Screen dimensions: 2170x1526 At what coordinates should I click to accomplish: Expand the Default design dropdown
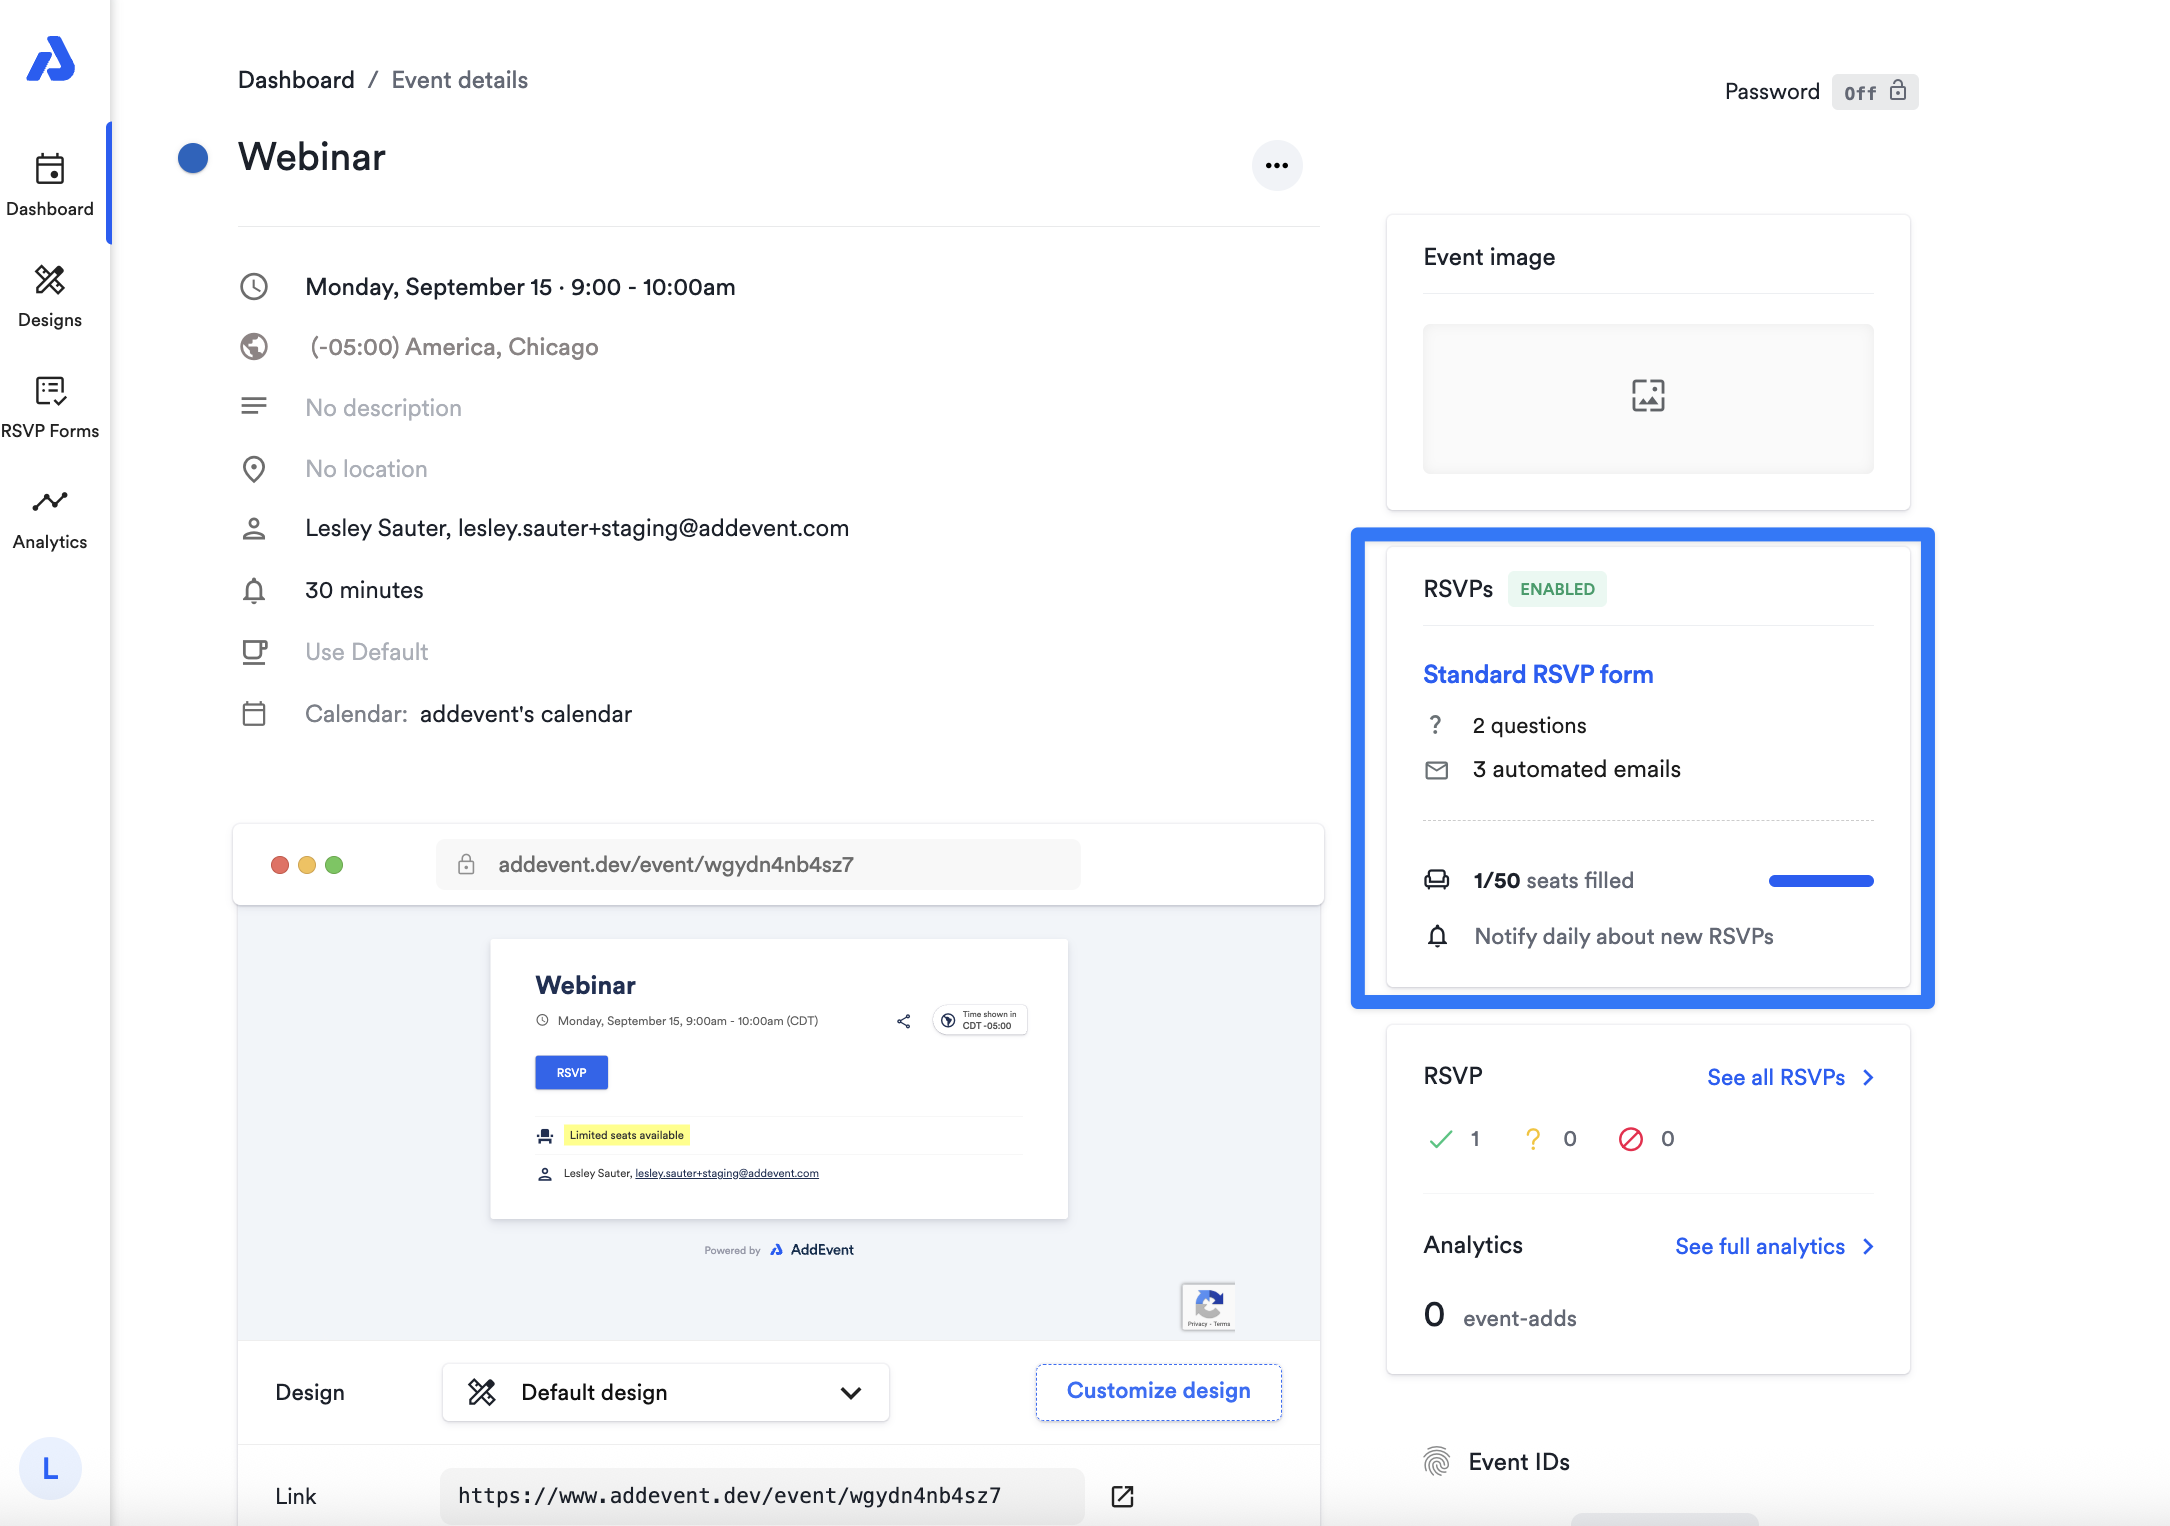click(665, 1392)
